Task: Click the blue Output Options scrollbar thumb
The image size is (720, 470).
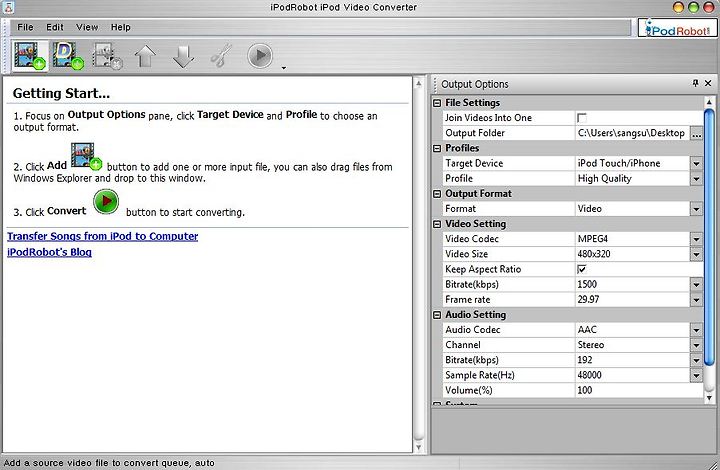Action: coord(709,239)
